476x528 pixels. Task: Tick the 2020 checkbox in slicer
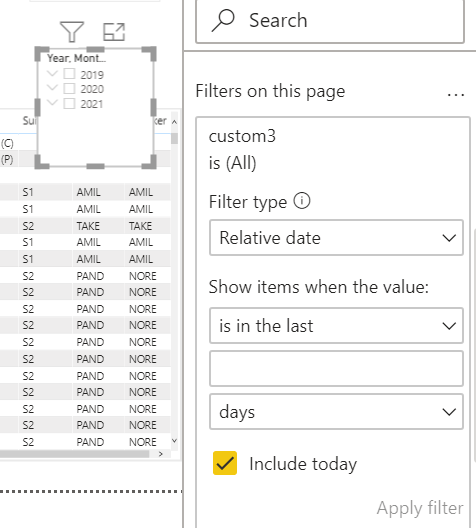tap(69, 89)
